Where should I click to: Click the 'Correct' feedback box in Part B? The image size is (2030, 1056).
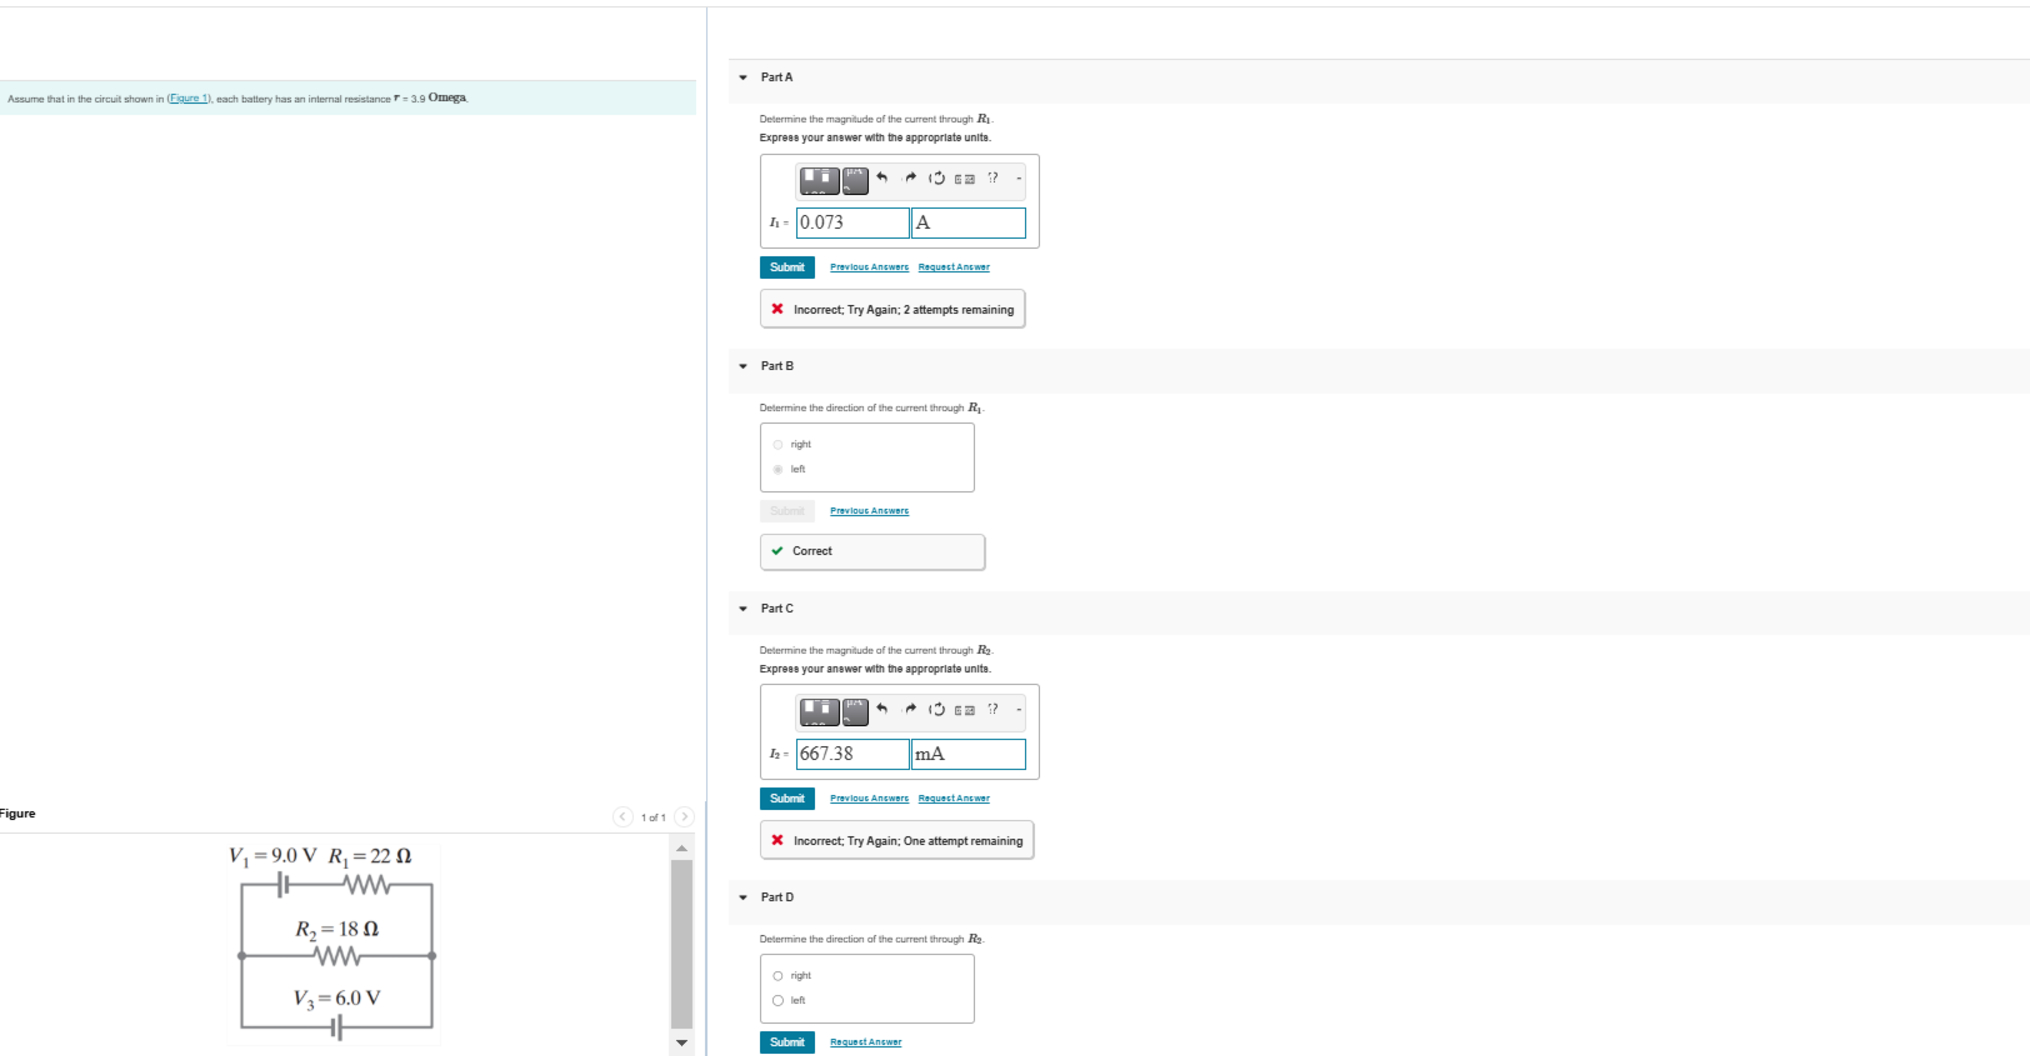tap(872, 552)
